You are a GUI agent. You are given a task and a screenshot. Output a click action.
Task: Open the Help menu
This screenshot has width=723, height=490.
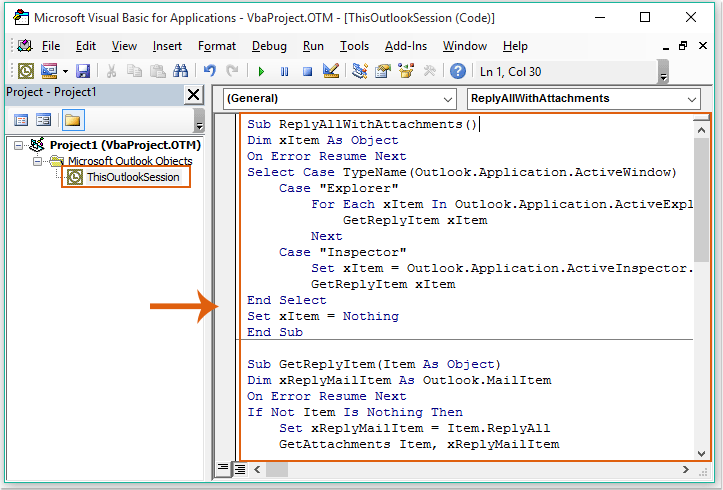pyautogui.click(x=515, y=46)
